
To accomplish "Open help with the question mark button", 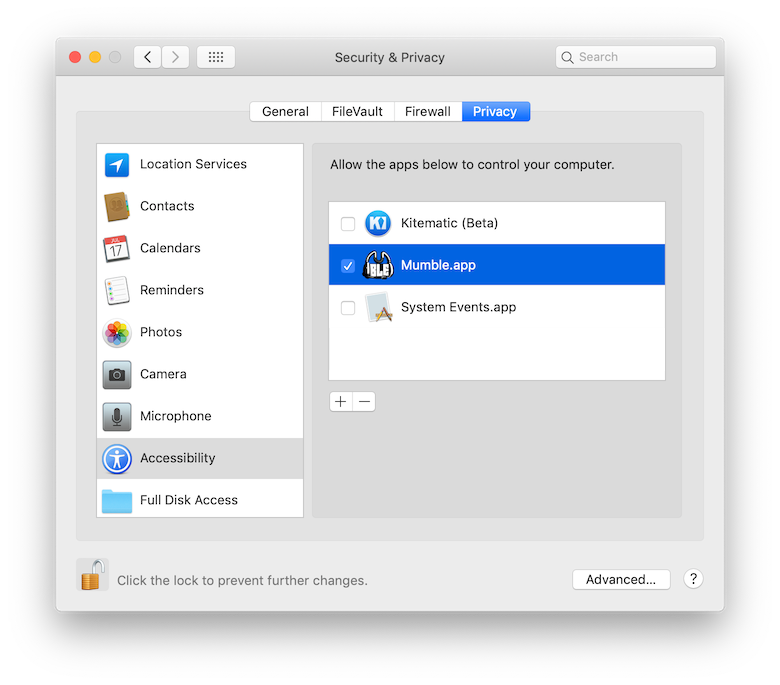I will point(693,579).
